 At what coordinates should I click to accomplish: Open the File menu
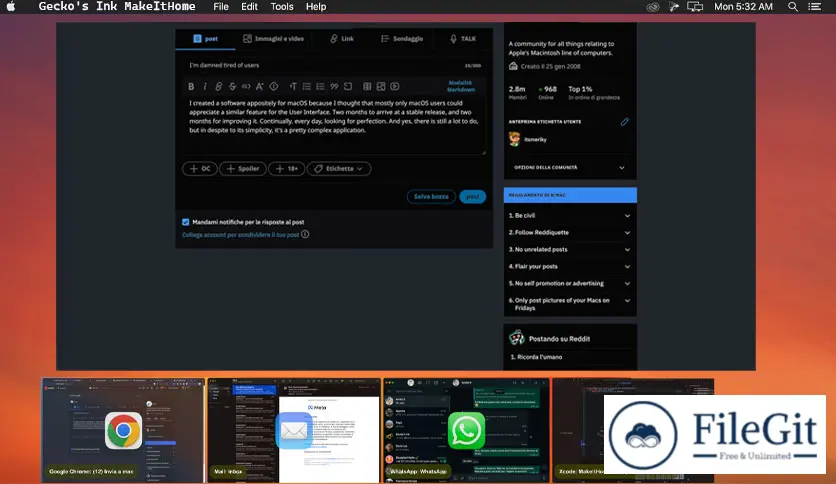pos(221,7)
